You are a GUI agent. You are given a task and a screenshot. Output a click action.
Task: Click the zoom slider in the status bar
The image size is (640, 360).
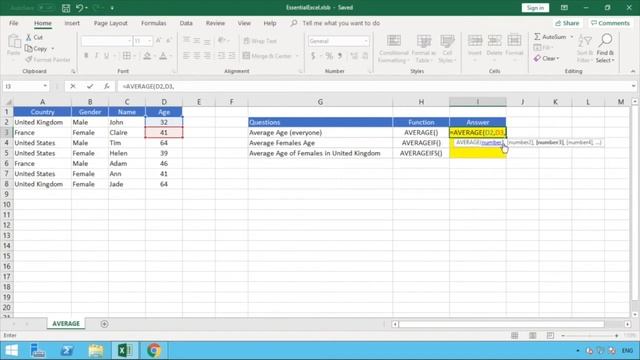tap(589, 336)
